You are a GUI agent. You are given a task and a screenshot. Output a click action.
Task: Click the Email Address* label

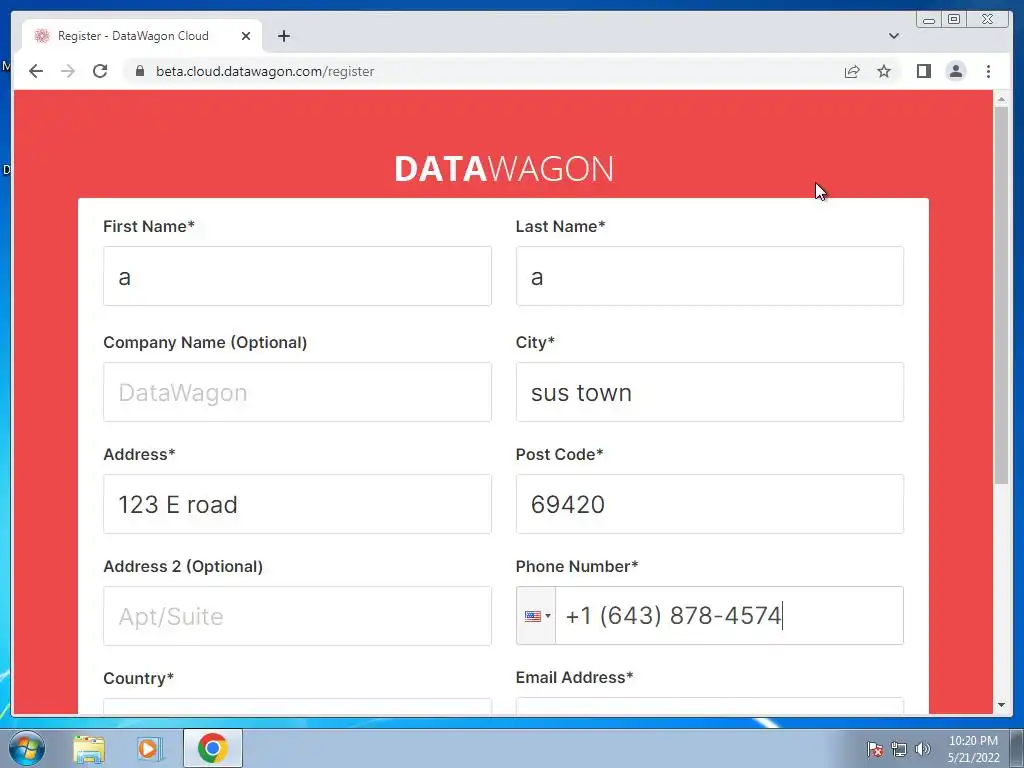(574, 677)
